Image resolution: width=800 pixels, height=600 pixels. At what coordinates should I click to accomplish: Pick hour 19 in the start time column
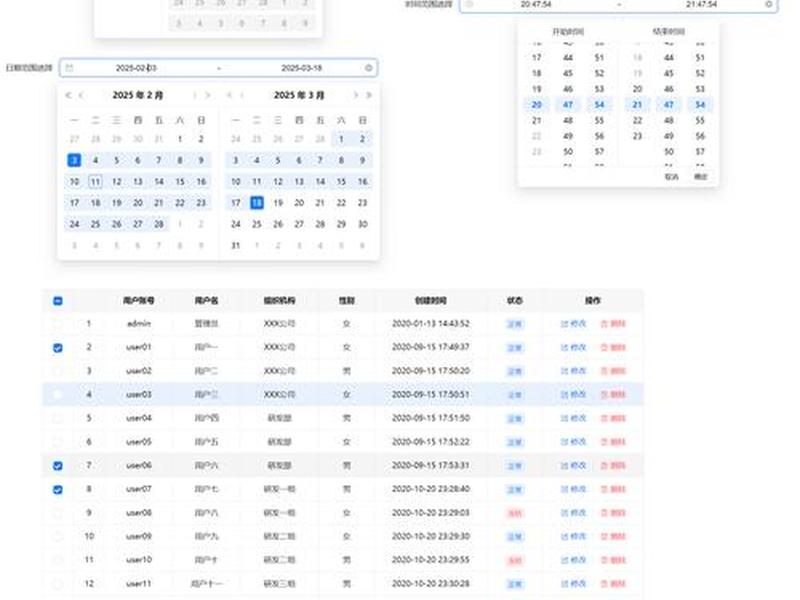537,89
